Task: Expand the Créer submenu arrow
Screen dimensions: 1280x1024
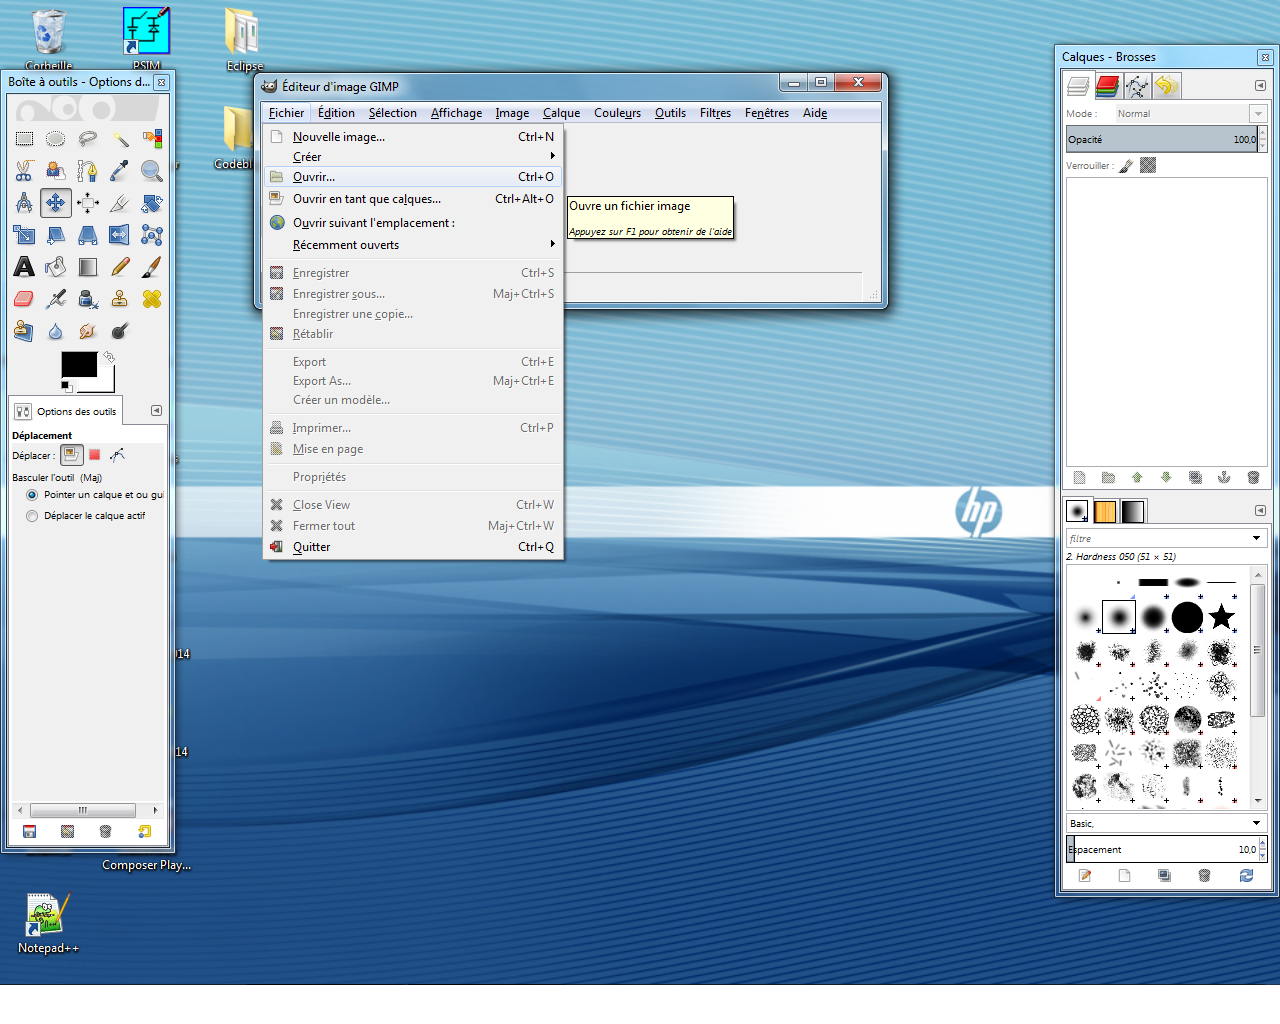Action: 552,156
